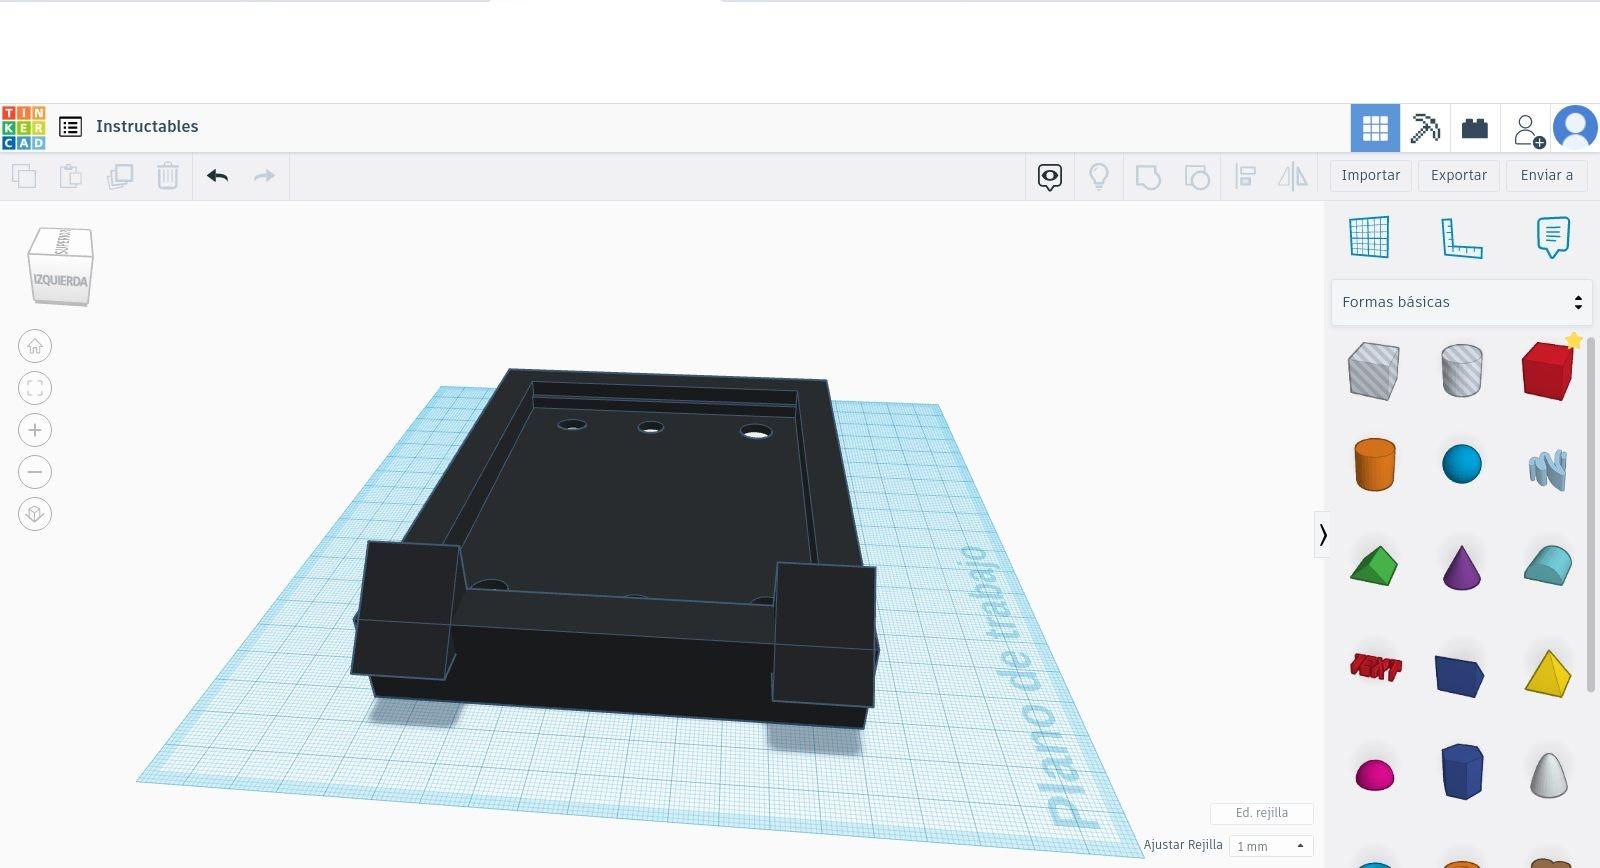Select the Ruler tool icon

(x=1461, y=238)
